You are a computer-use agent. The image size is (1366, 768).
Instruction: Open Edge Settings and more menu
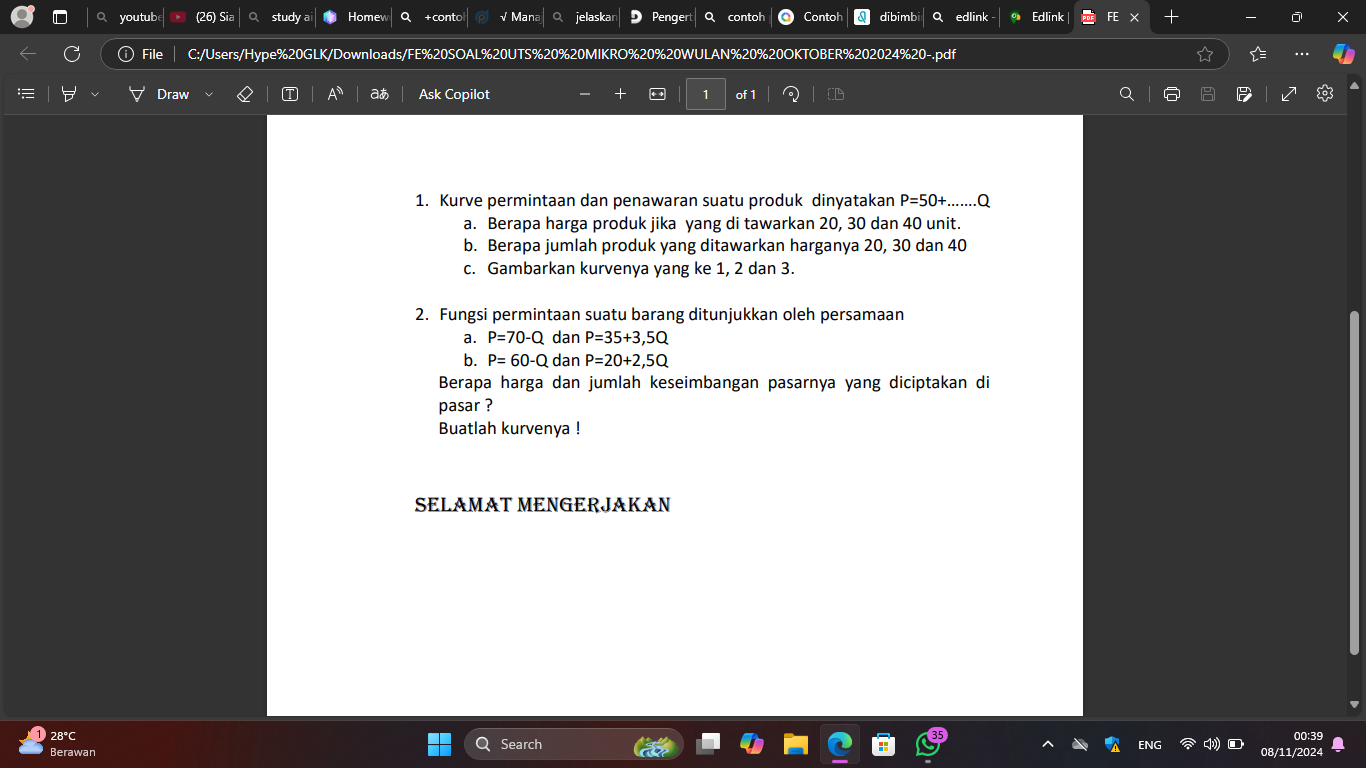[x=1301, y=54]
